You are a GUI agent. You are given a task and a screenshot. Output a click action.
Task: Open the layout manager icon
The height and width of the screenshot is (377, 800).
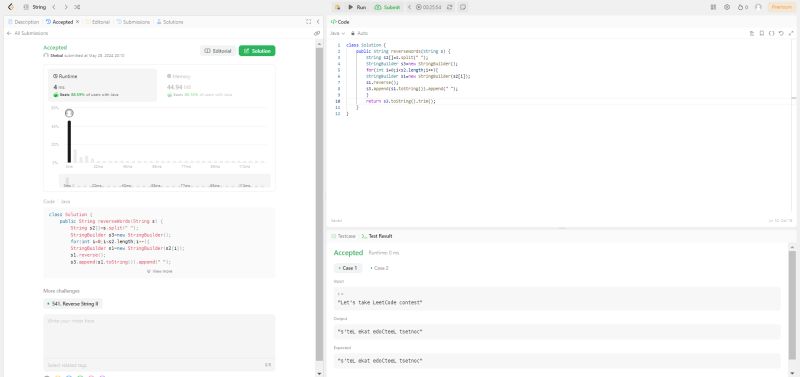tap(713, 7)
